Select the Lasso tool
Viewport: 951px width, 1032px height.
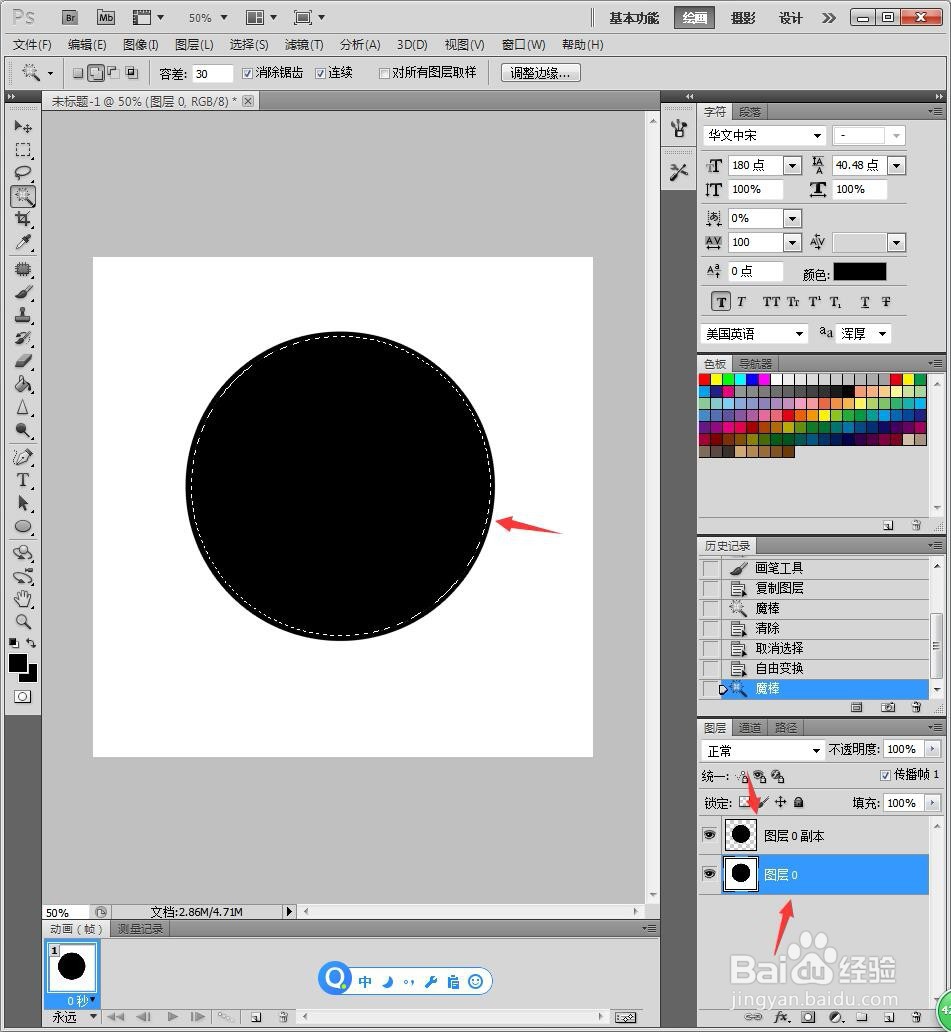(22, 172)
